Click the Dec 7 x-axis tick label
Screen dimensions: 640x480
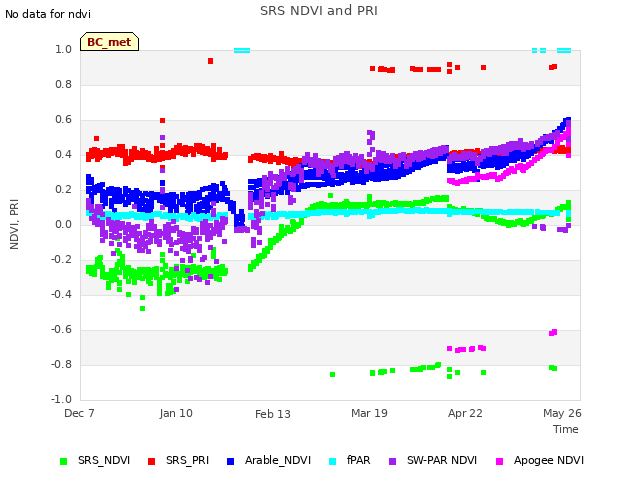[79, 413]
